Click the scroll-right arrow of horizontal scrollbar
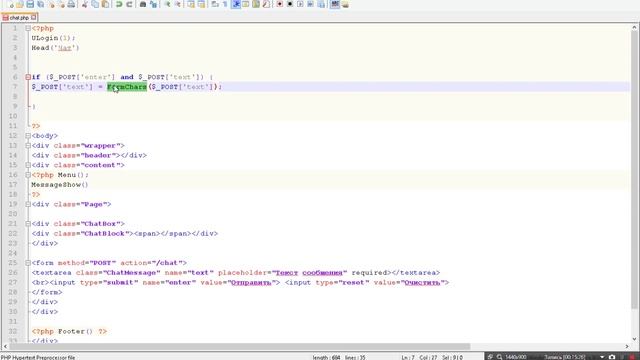The image size is (640, 360). point(627,347)
